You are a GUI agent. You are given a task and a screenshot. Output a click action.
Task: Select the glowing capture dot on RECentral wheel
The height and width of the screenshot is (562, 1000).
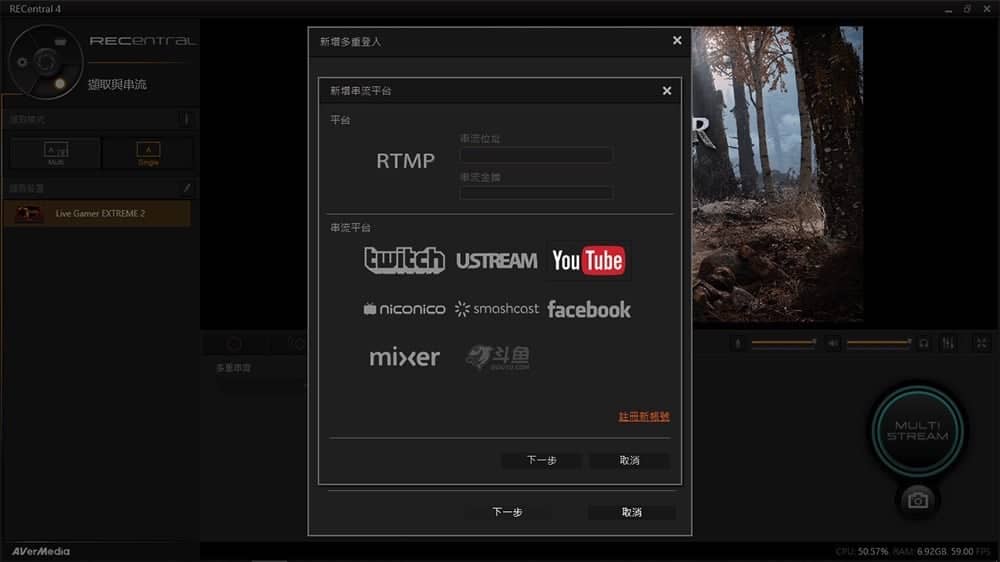(x=60, y=83)
